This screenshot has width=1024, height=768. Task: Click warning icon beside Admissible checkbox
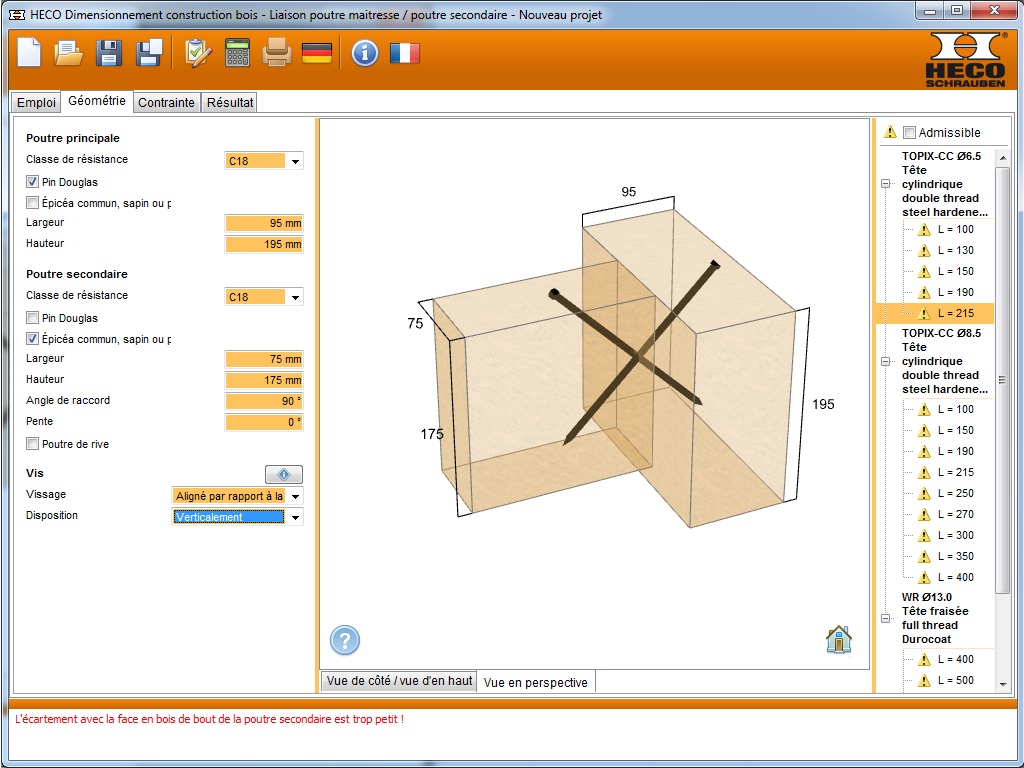coord(889,132)
